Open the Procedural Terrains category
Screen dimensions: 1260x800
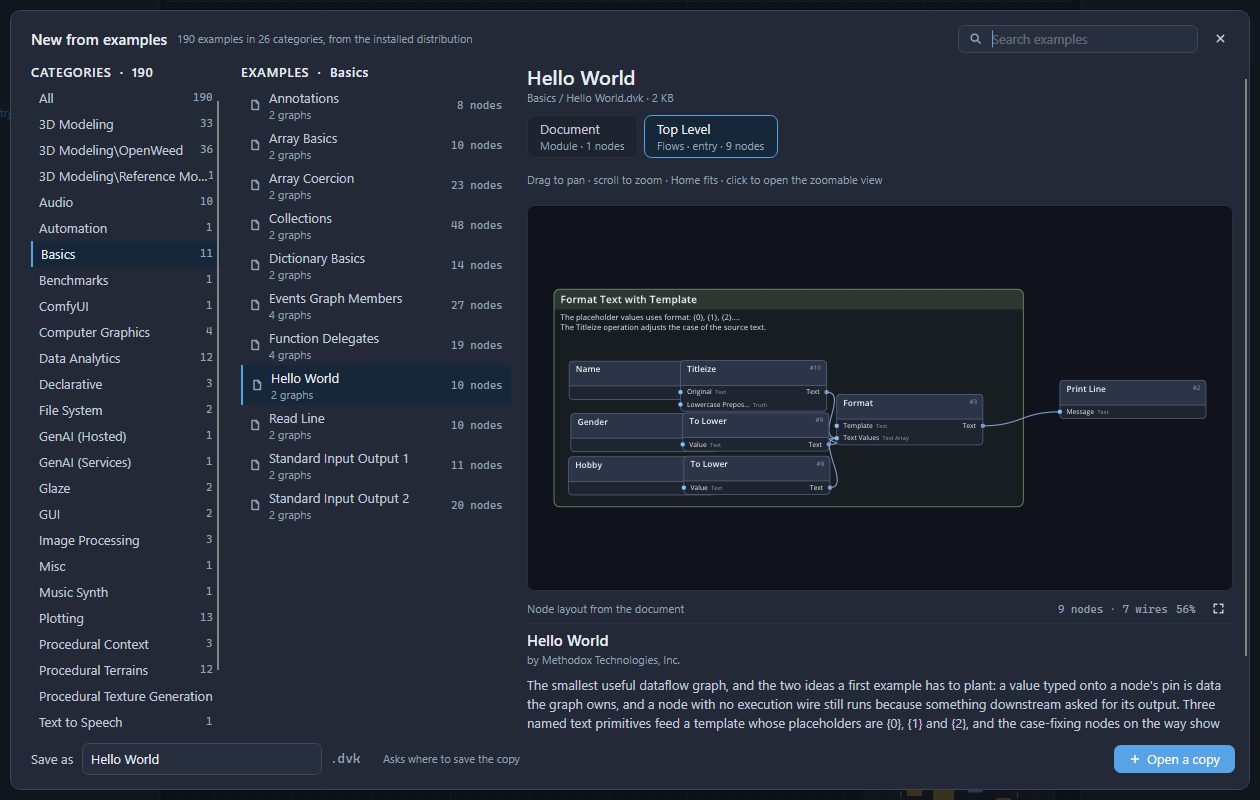(125, 670)
